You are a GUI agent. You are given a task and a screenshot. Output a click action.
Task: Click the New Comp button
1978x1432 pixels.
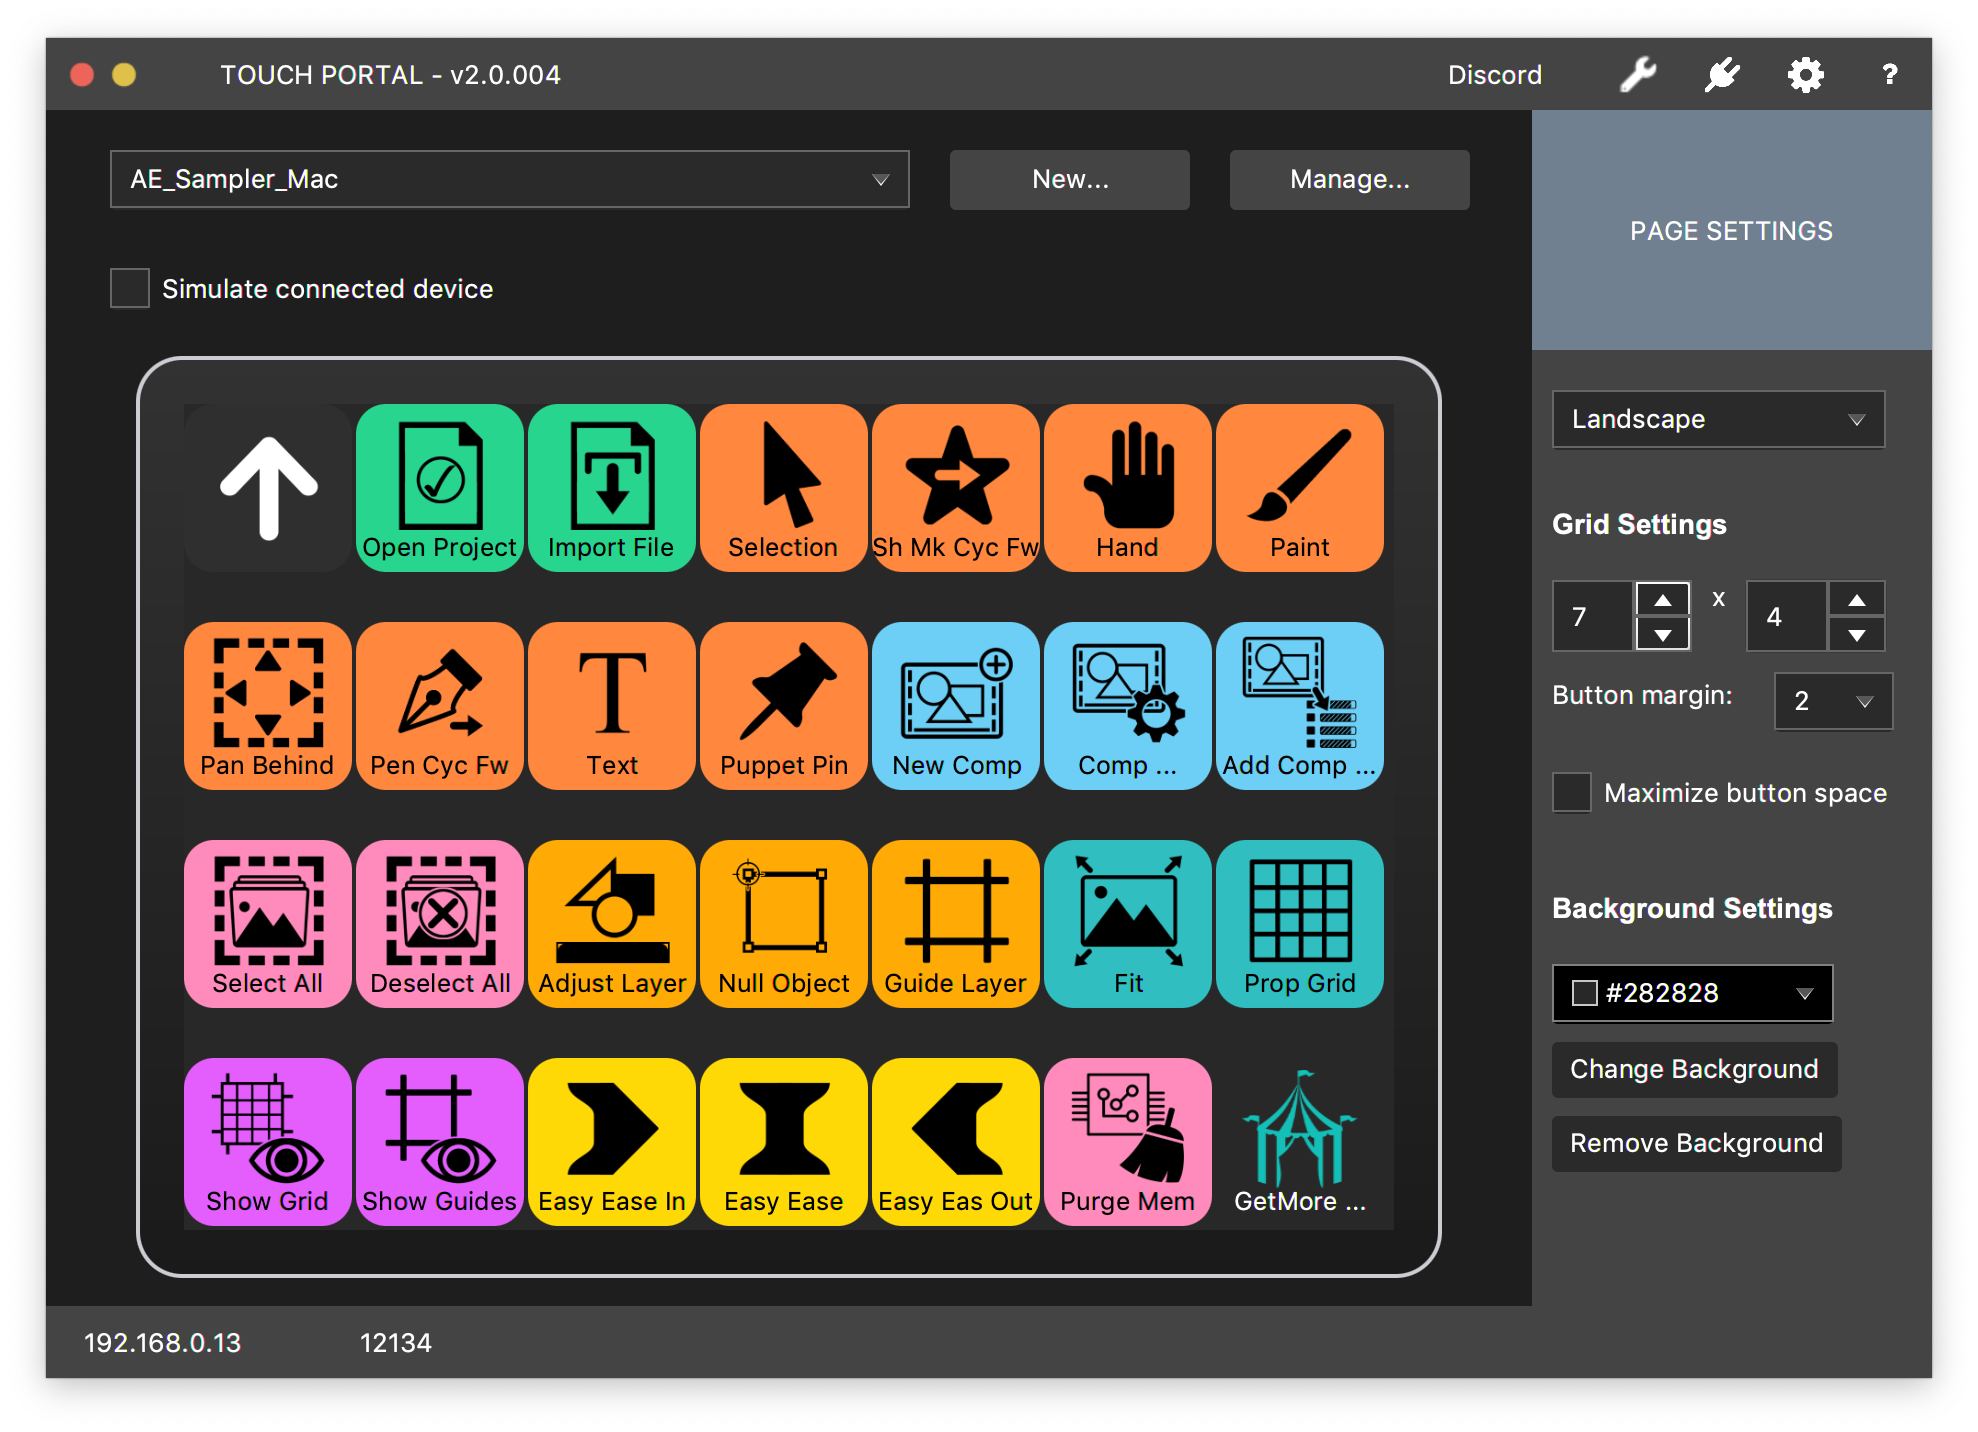(x=955, y=706)
